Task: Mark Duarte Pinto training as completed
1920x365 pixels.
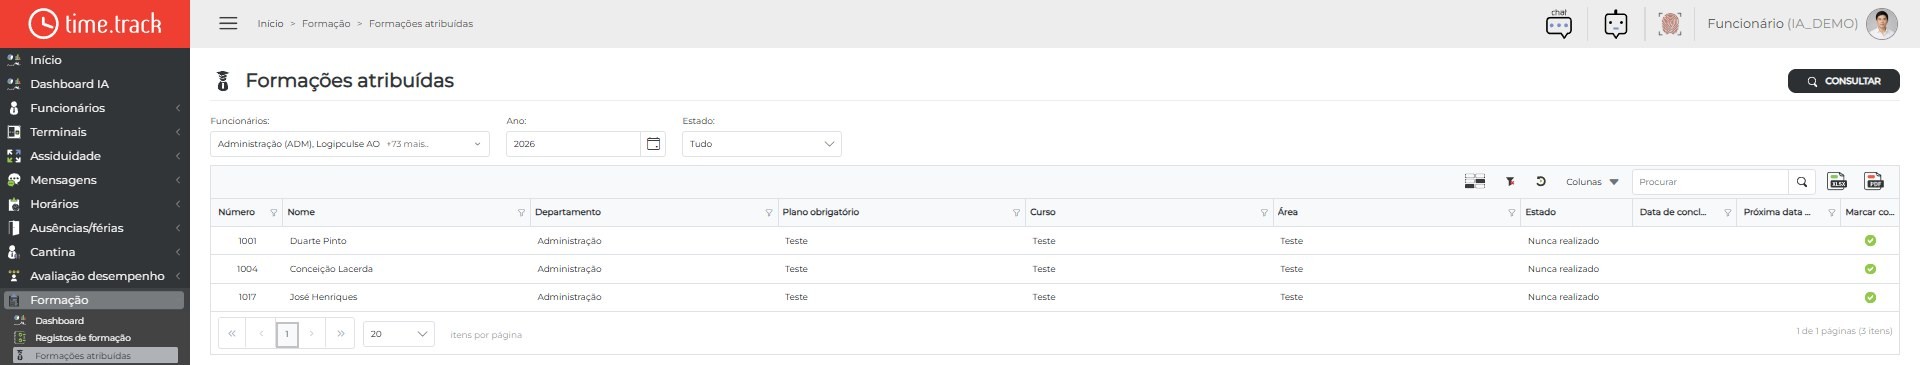Action: click(x=1870, y=241)
